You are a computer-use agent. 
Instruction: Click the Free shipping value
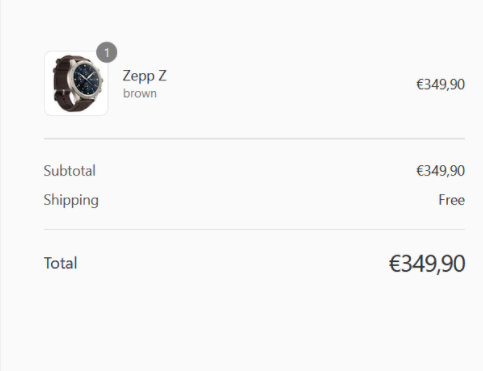(452, 200)
